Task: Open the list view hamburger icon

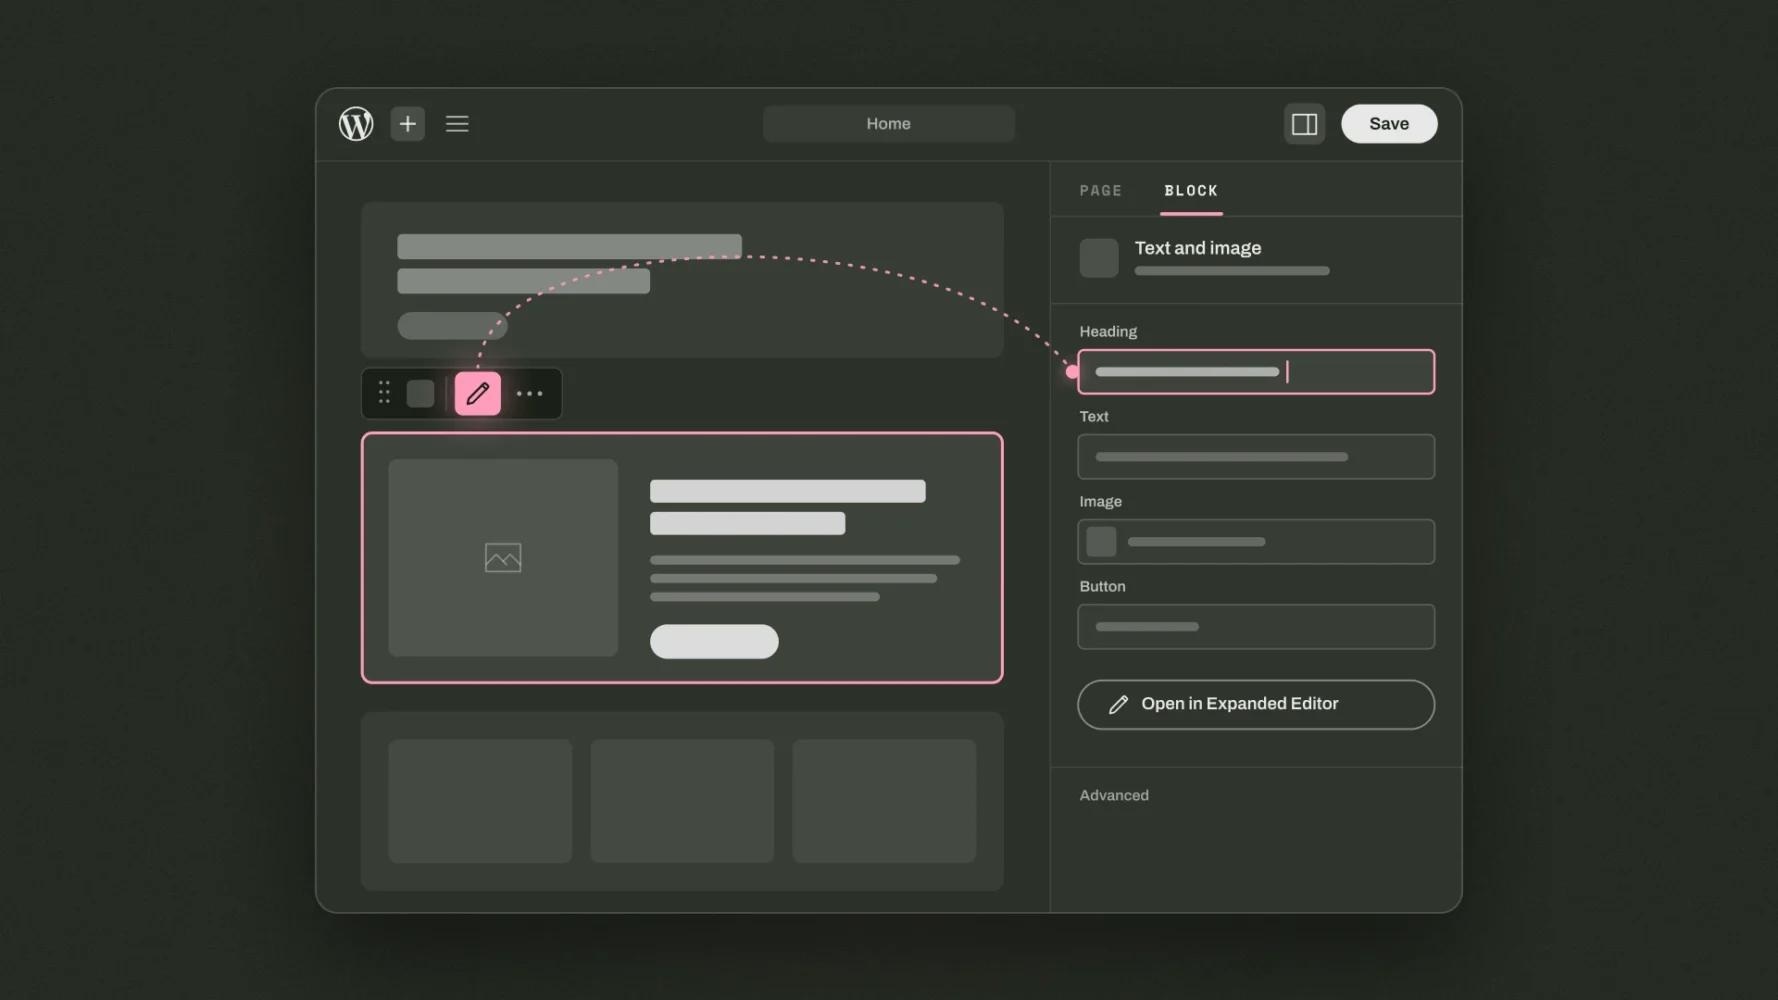Action: pyautogui.click(x=457, y=124)
